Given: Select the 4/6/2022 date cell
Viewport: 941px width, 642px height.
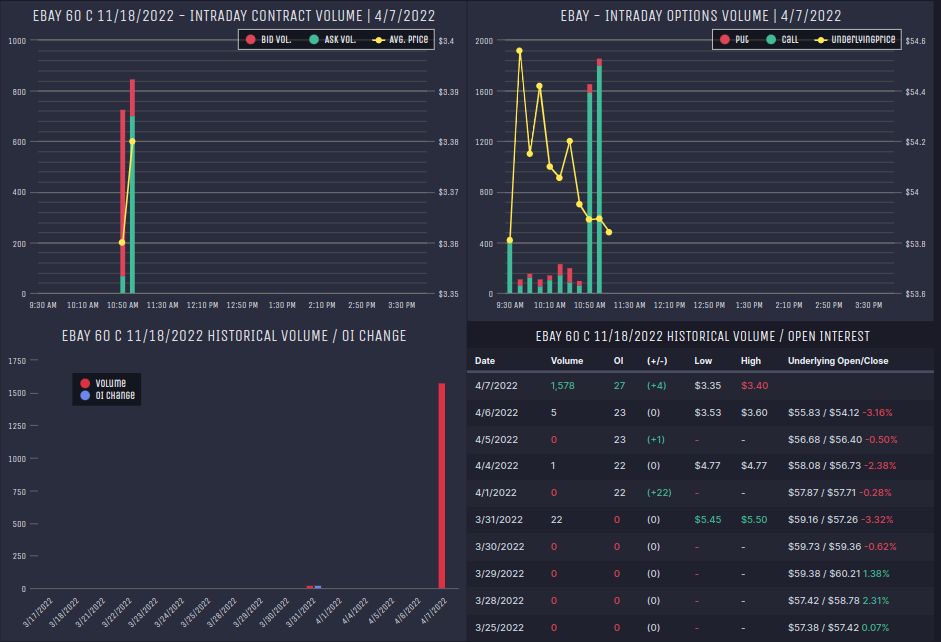Looking at the screenshot, I should pos(496,413).
